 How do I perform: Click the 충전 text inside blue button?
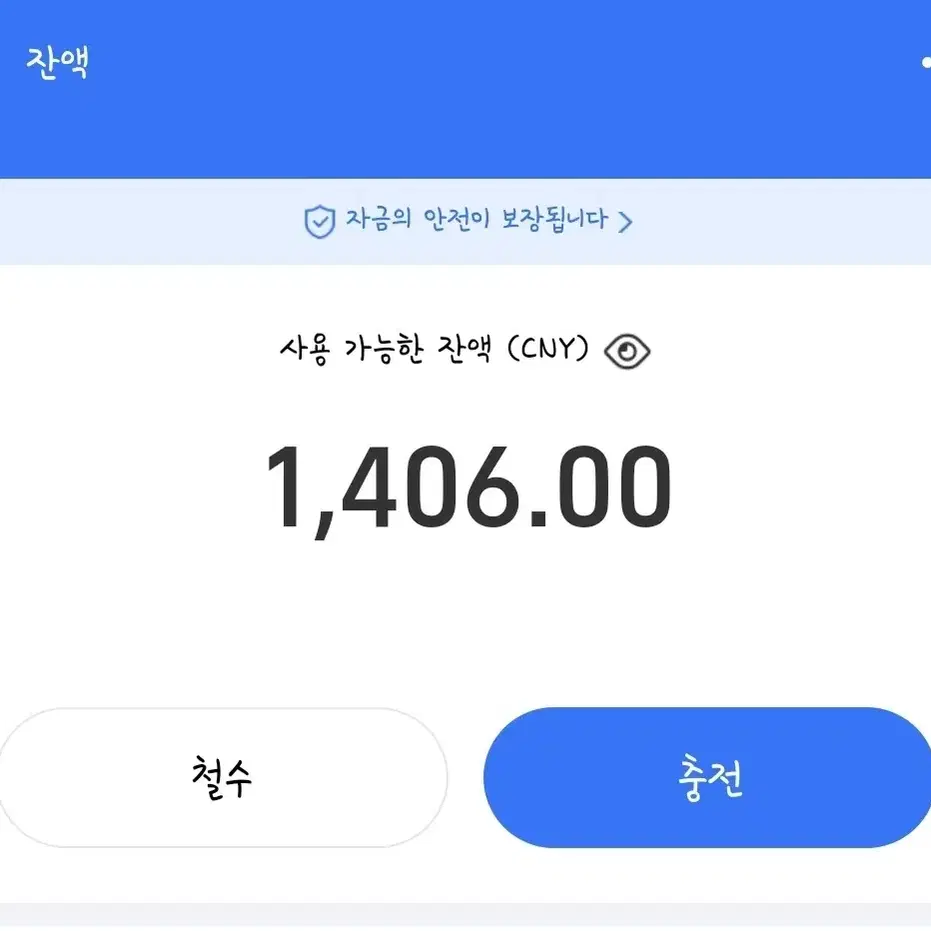tap(710, 777)
